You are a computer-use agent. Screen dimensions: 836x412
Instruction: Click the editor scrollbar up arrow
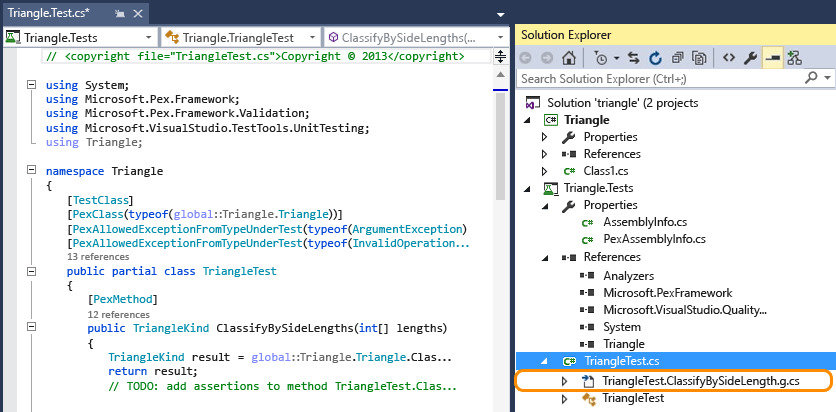pyautogui.click(x=500, y=74)
